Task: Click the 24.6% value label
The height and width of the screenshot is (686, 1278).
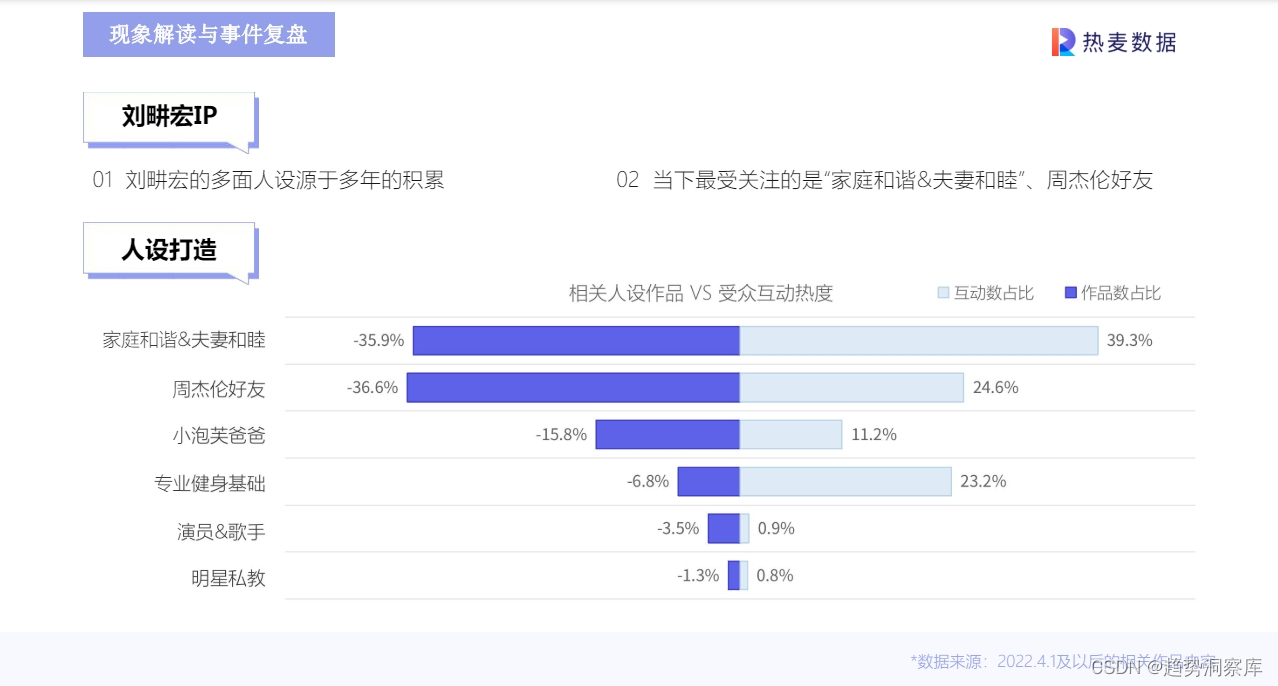Action: pos(996,388)
